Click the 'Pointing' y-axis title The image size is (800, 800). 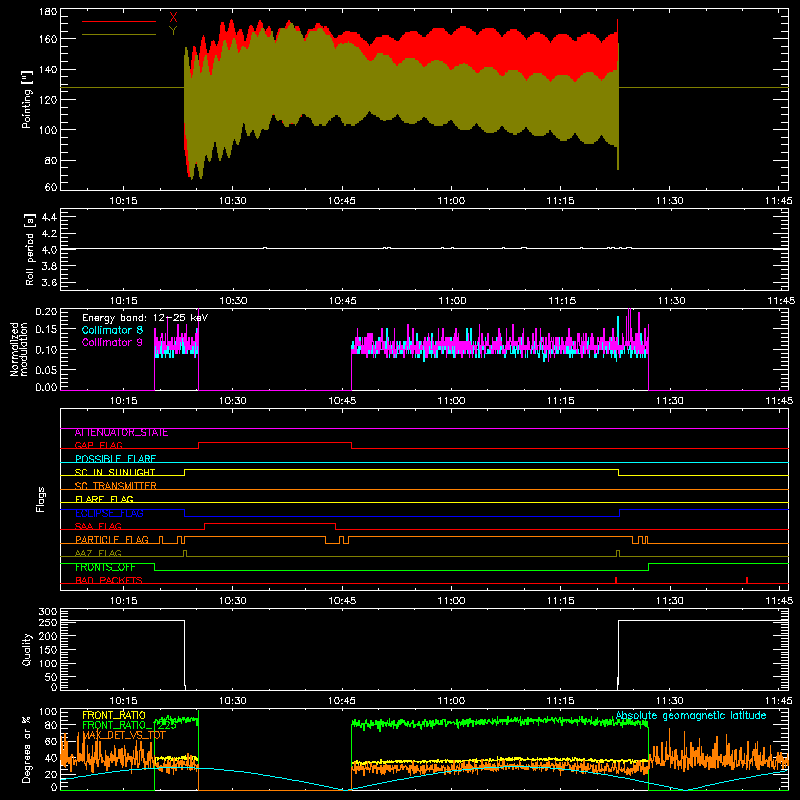27,99
